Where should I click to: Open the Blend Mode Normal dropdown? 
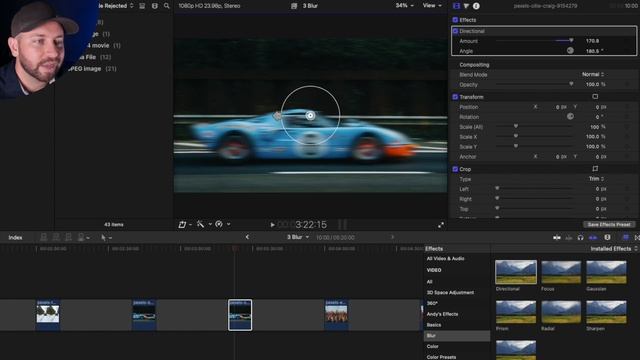[593, 74]
